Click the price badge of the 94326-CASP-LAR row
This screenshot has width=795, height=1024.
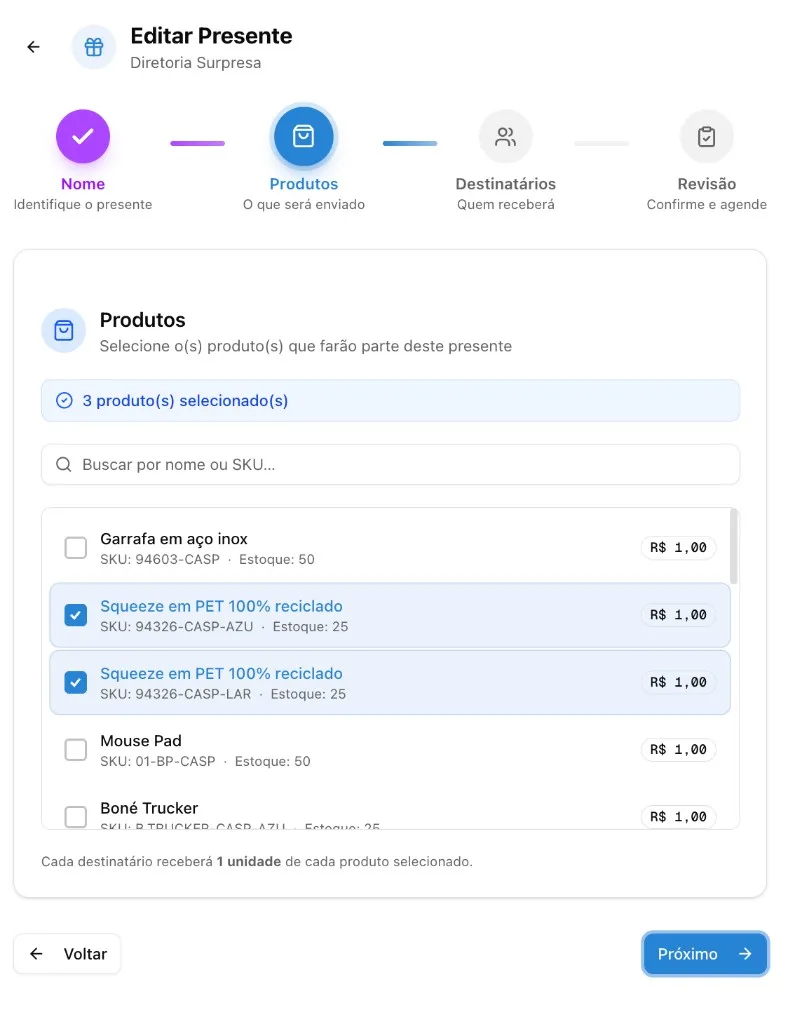click(x=678, y=682)
